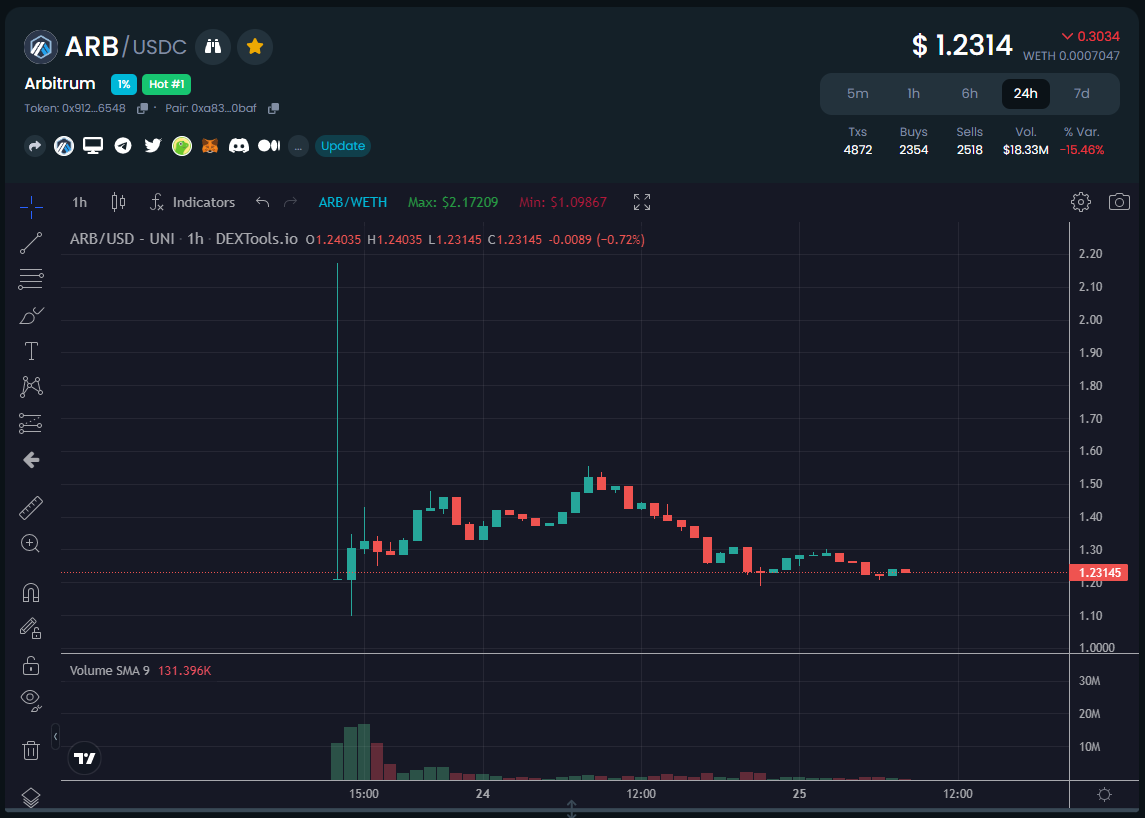Viewport: 1145px width, 818px height.
Task: Copy the Pair address 0xa83...0baf
Action: (x=273, y=108)
